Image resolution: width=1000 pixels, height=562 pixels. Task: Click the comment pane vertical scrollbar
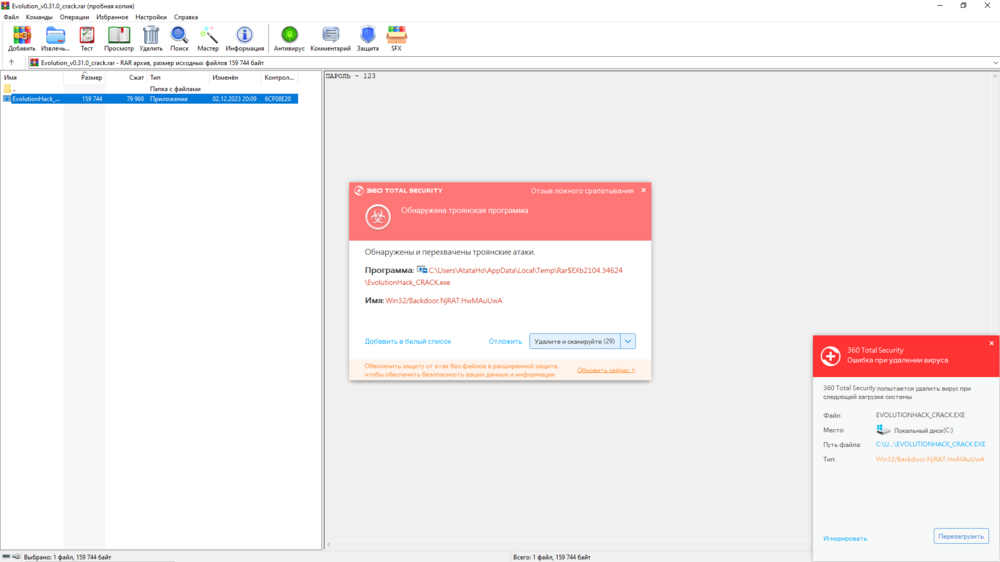(x=995, y=306)
